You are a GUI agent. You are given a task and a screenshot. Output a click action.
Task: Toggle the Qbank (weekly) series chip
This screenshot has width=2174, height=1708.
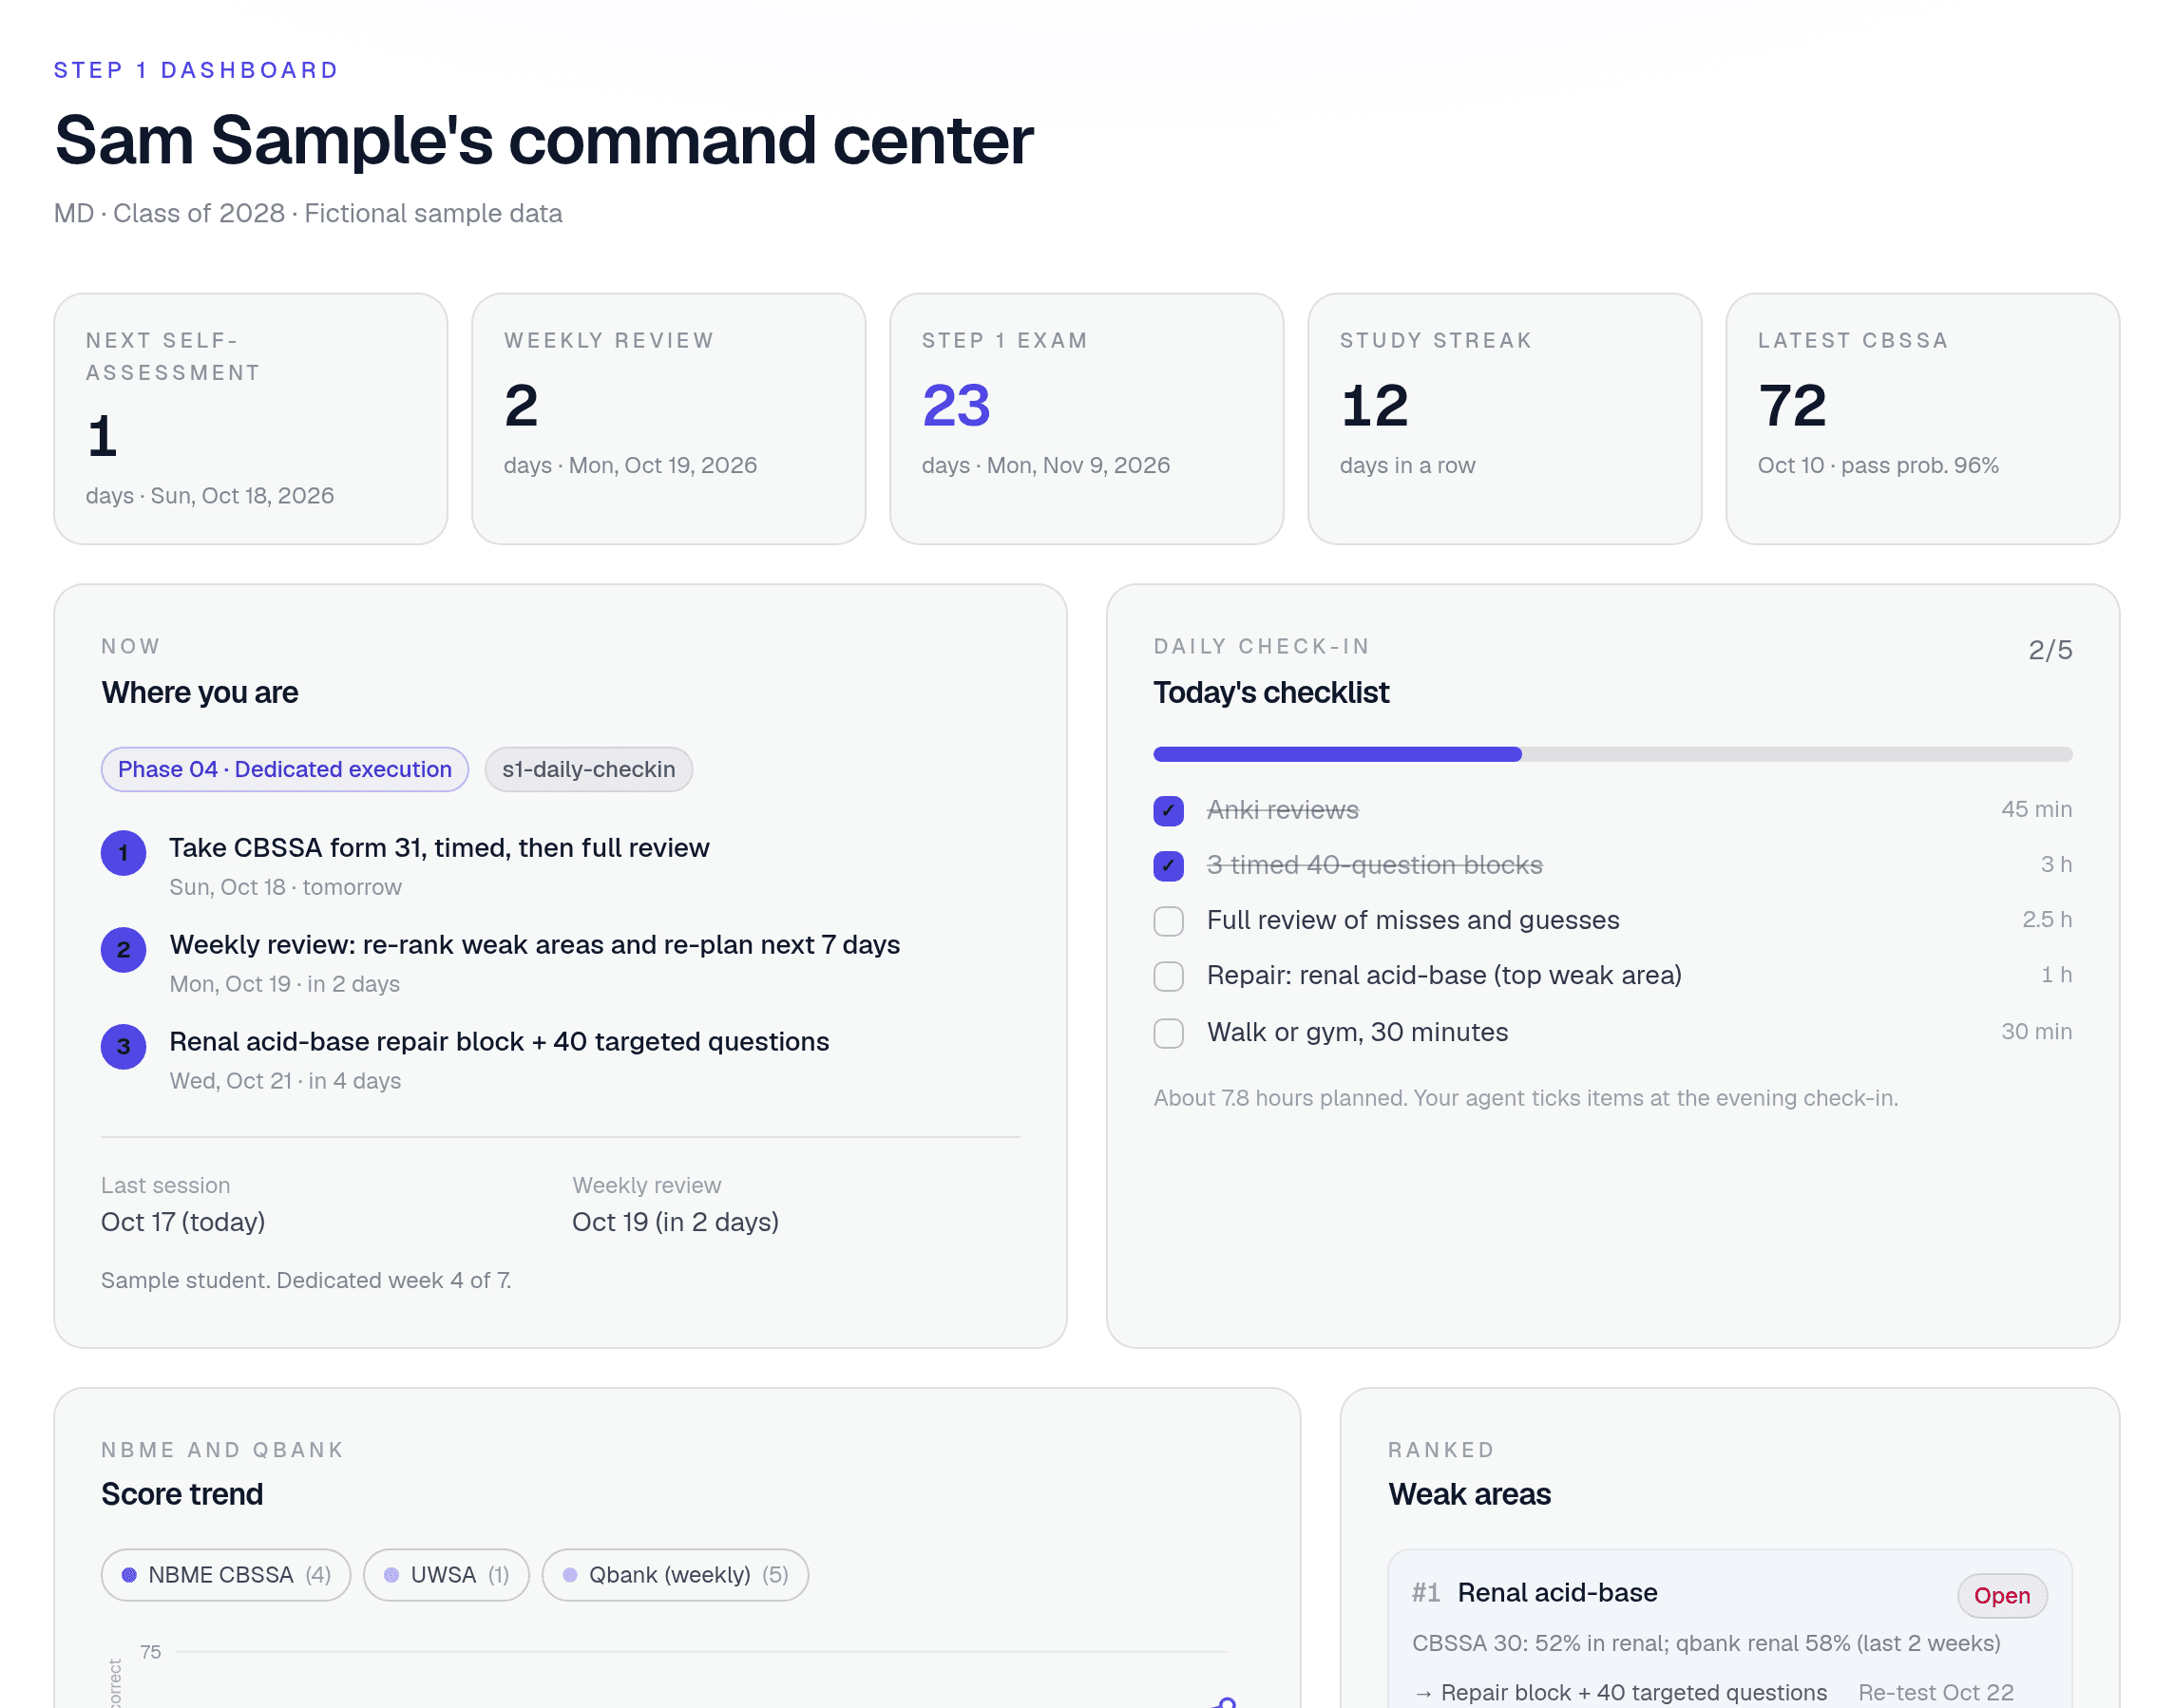(x=675, y=1575)
